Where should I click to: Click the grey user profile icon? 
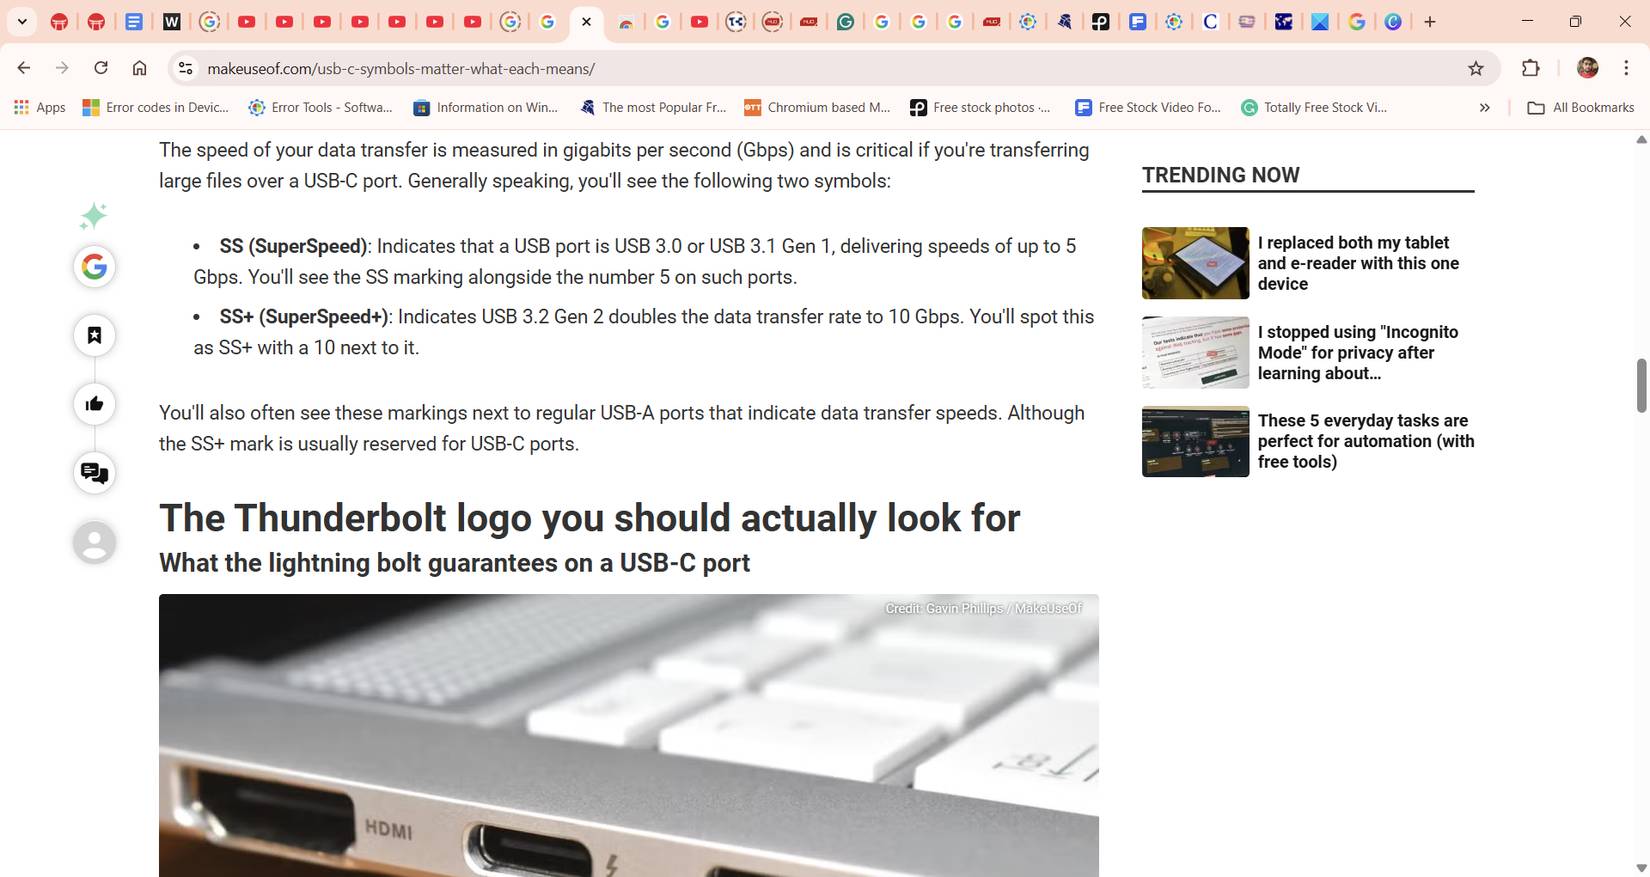point(94,542)
